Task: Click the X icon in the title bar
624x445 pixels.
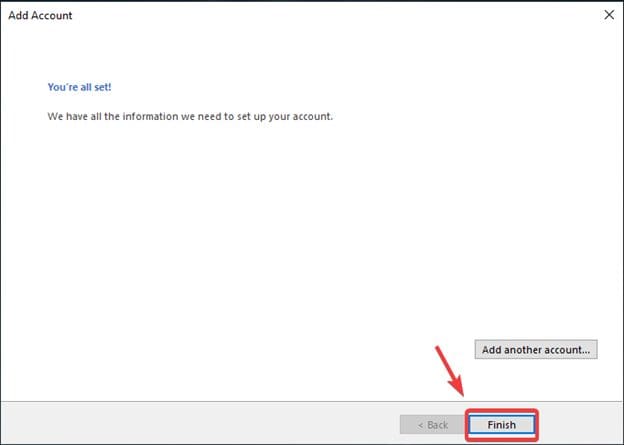Action: (608, 15)
